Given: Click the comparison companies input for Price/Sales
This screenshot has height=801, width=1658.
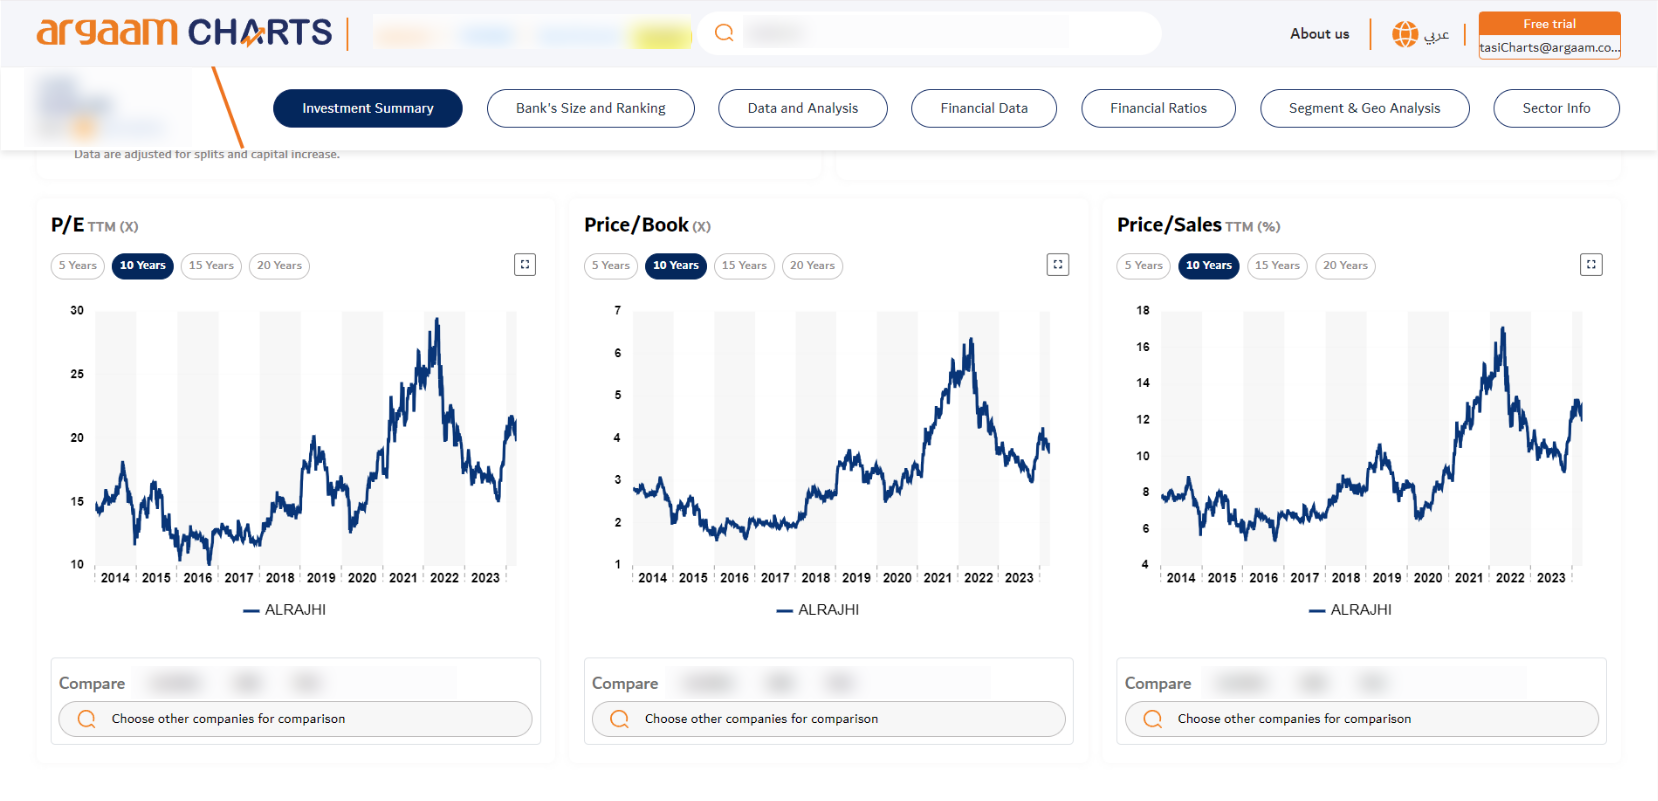Looking at the screenshot, I should (x=1360, y=719).
